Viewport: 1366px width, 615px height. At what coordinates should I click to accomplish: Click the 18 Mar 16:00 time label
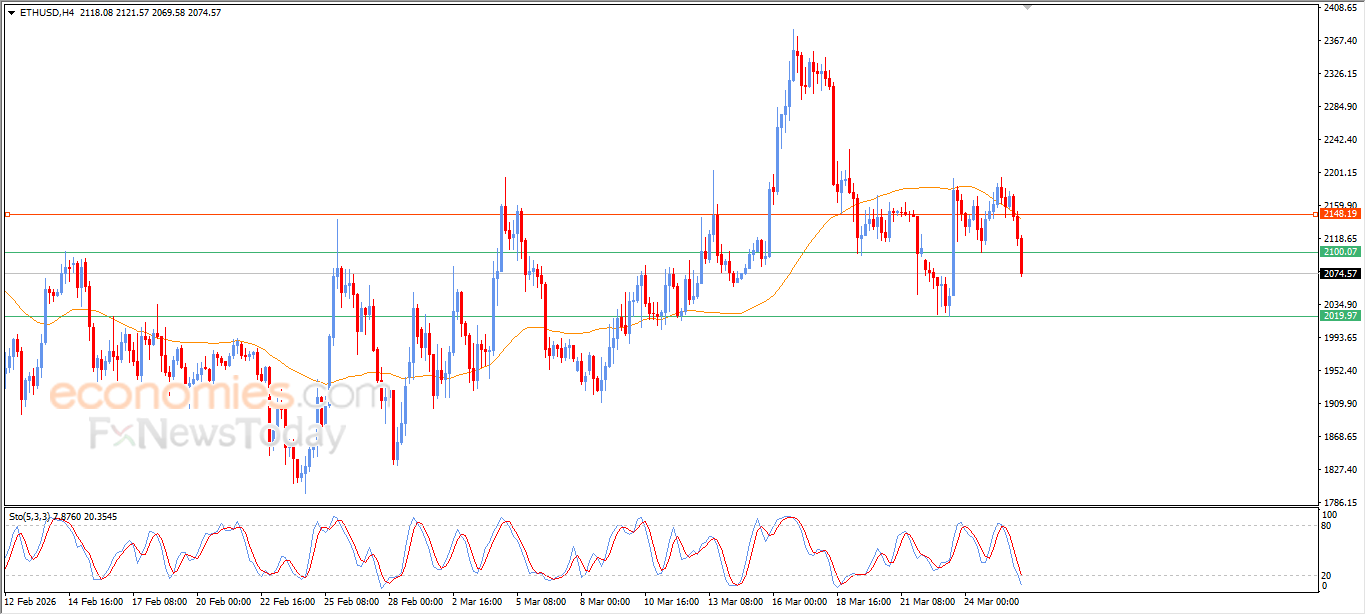pos(864,602)
